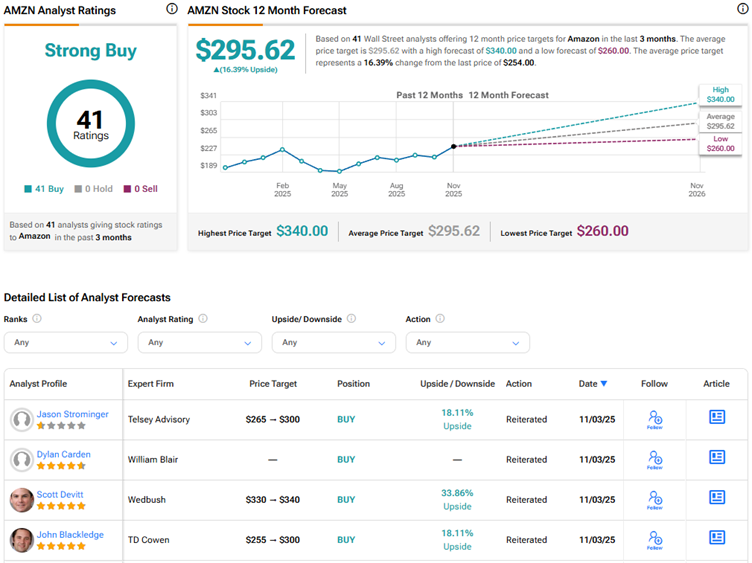This screenshot has height=563, width=752.
Task: Click the November 2025 chart data point
Action: (x=454, y=146)
